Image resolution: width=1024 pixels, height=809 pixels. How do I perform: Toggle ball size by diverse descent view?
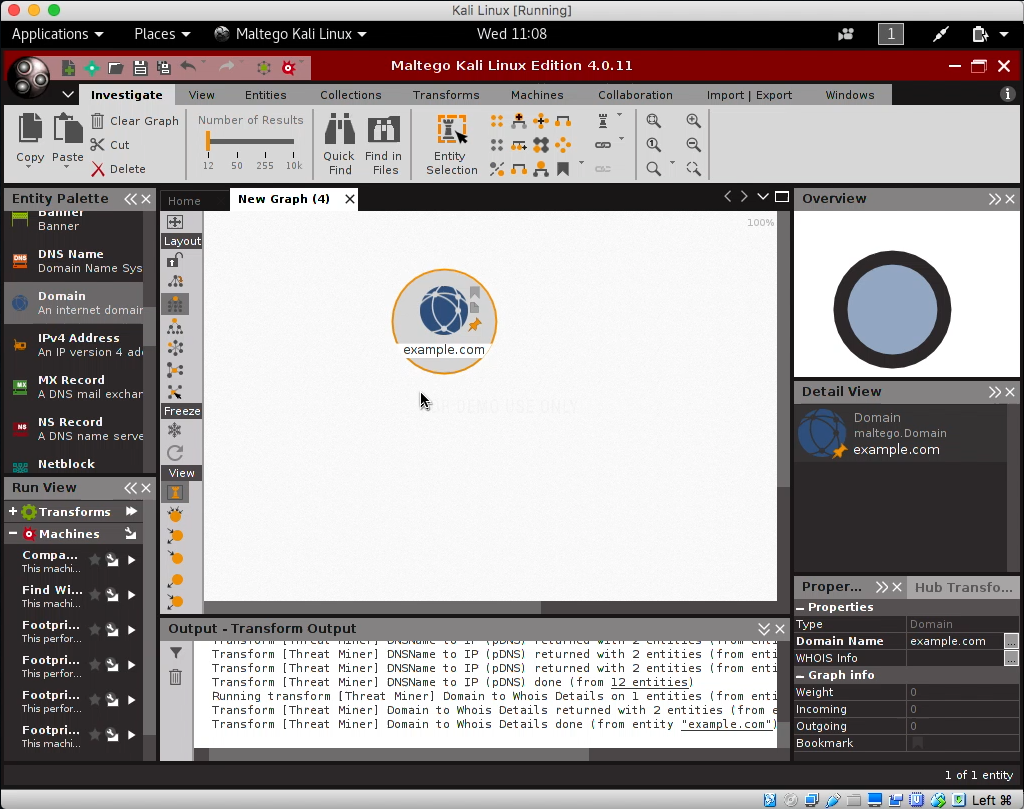(x=175, y=515)
